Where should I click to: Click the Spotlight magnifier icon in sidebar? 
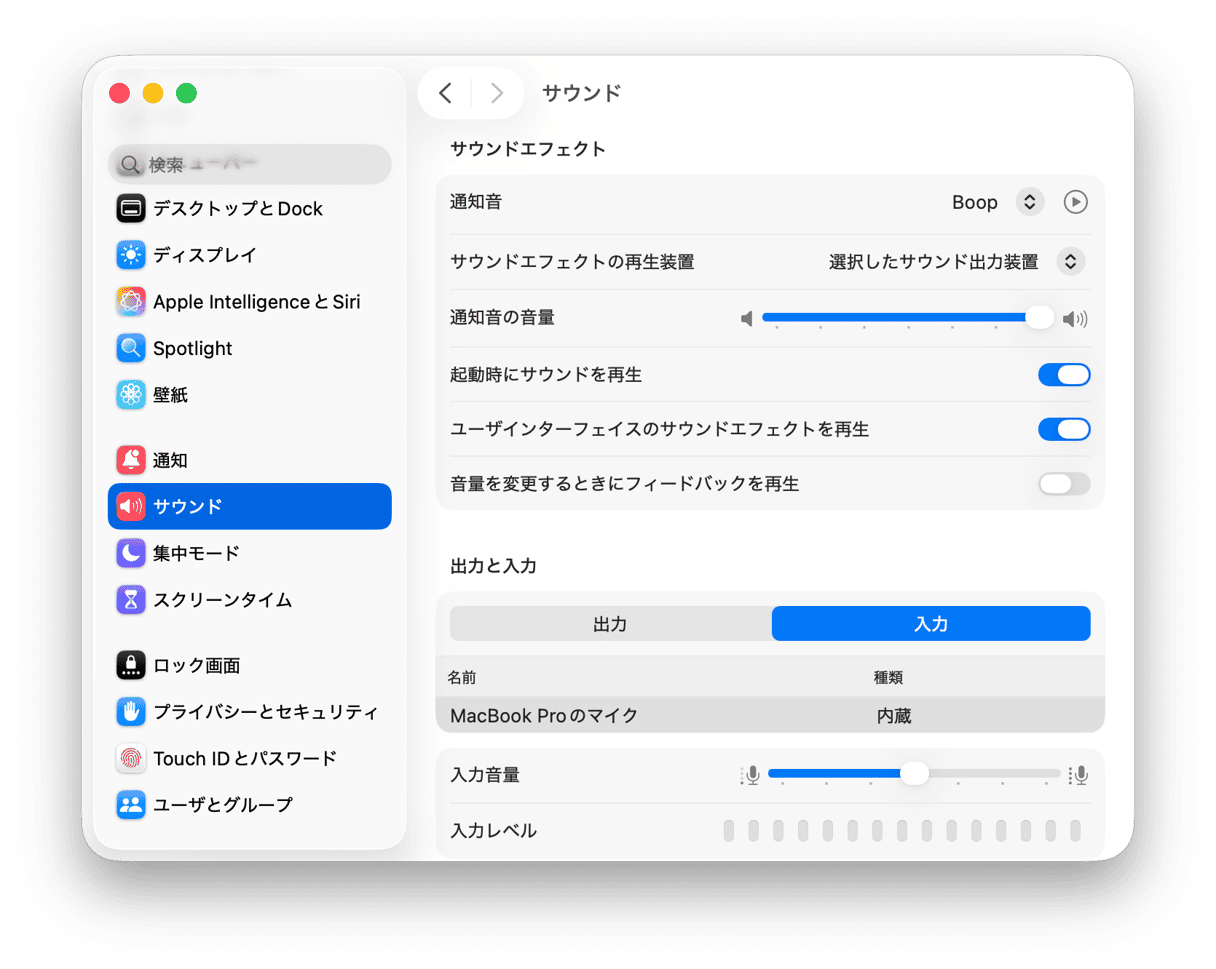131,348
